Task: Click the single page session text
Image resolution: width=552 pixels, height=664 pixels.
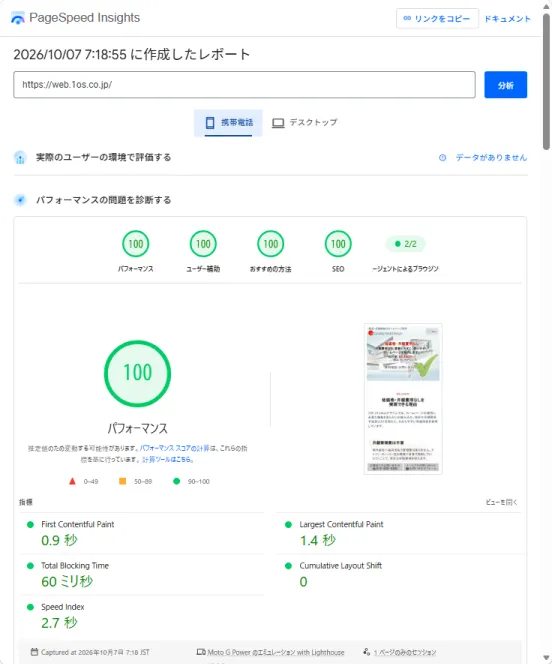Action: (405, 653)
